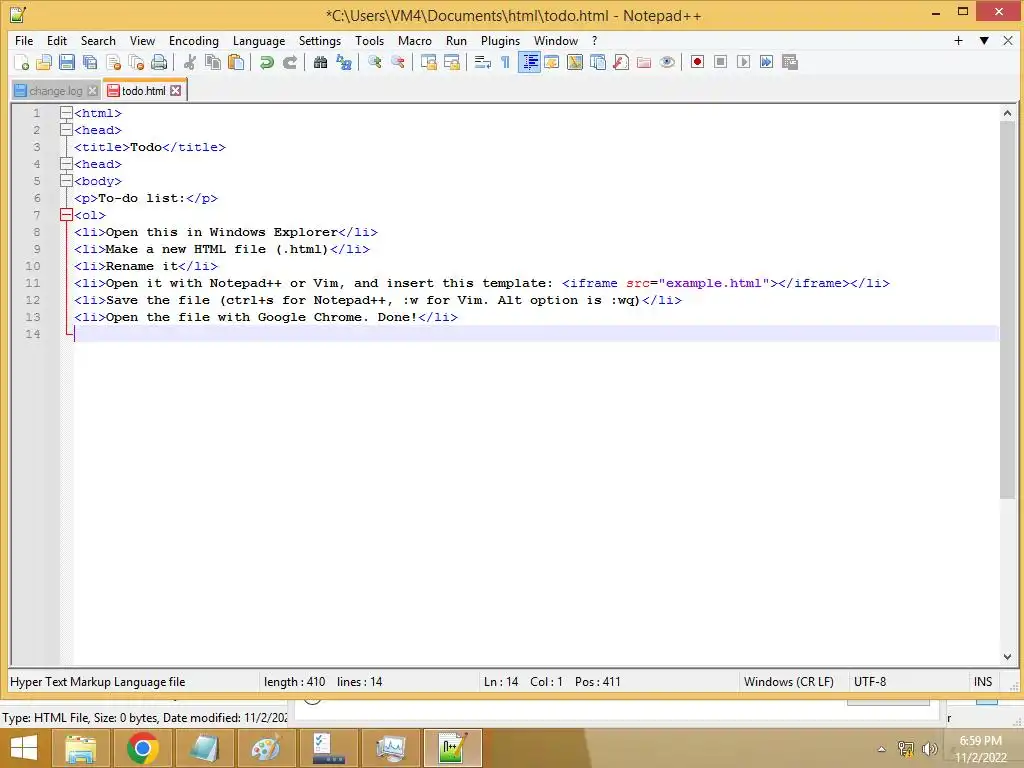Click the plus button at the menu bar's right

point(958,40)
